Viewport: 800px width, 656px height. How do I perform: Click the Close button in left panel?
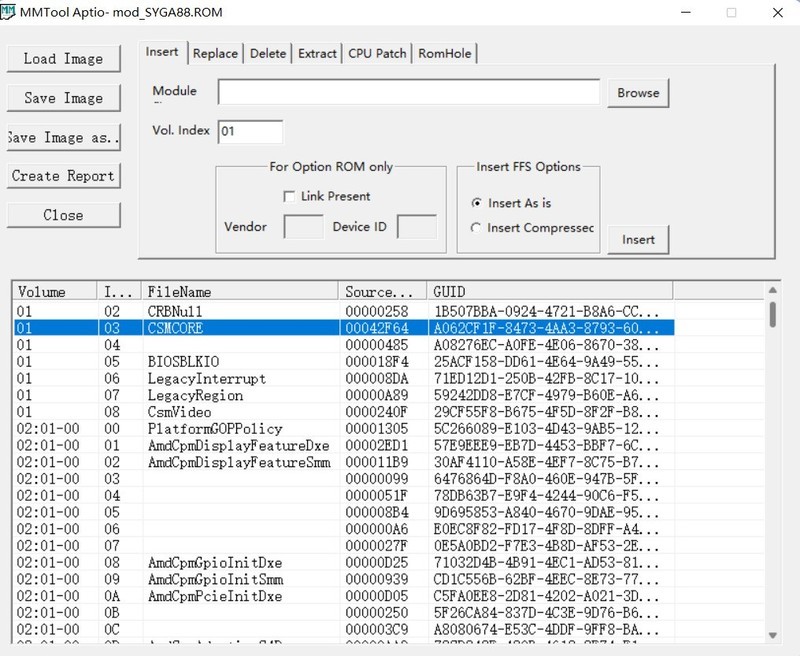click(x=63, y=215)
